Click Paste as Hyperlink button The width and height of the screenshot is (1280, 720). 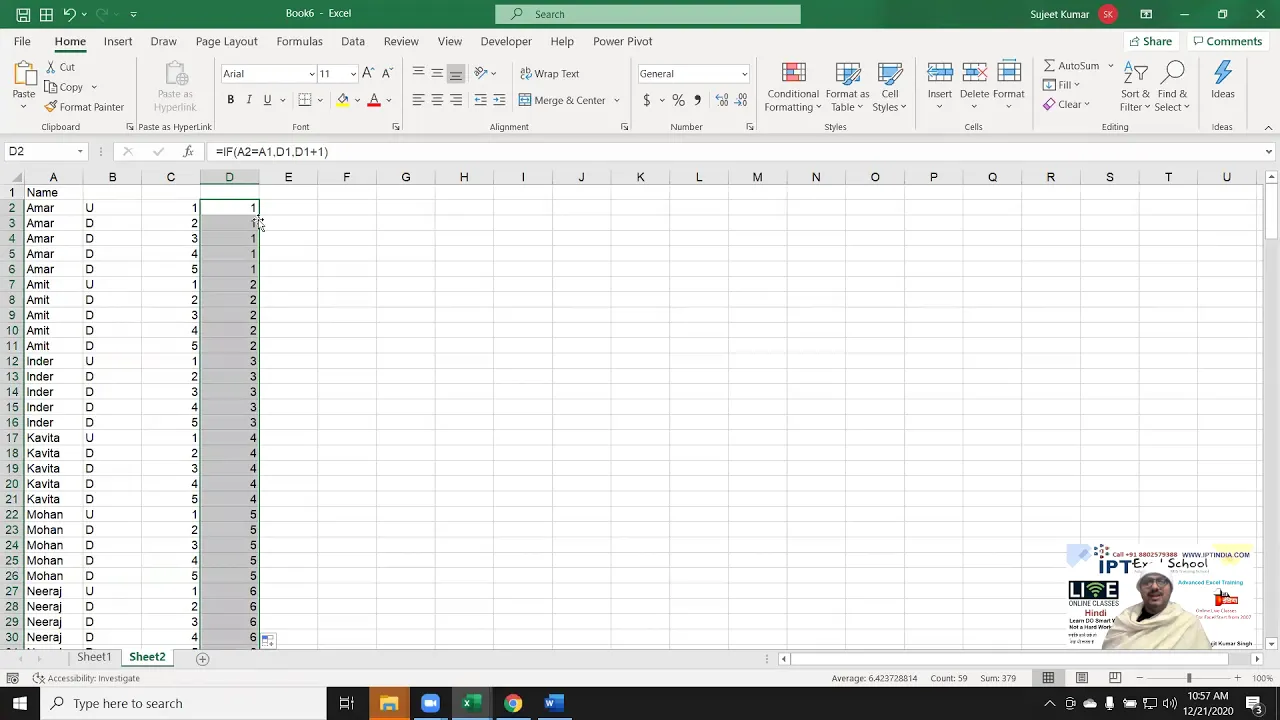(175, 86)
